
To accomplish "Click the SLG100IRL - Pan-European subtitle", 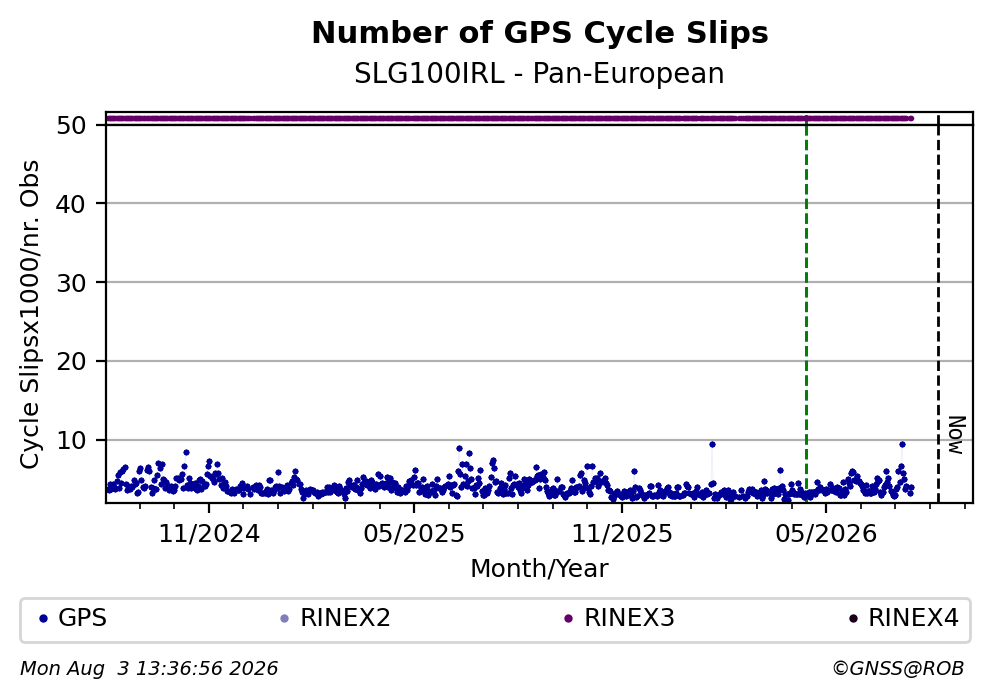I will [x=539, y=73].
